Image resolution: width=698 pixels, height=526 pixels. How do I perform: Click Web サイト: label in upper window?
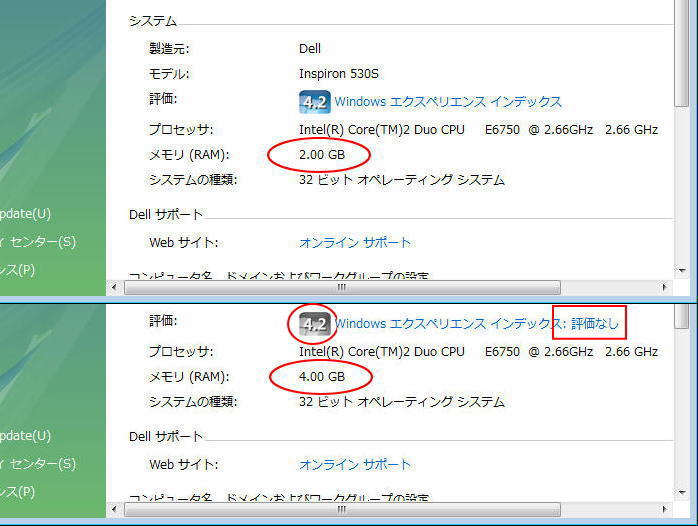[x=183, y=243]
